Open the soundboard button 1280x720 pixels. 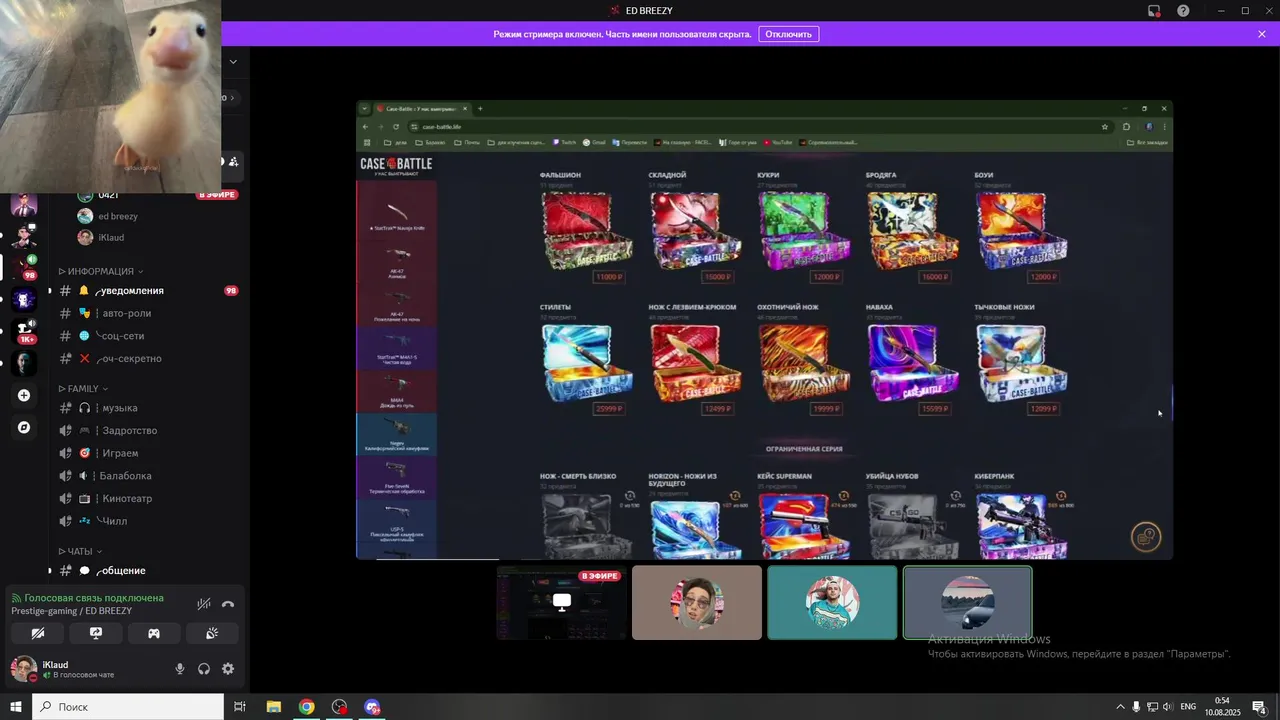[x=212, y=633]
